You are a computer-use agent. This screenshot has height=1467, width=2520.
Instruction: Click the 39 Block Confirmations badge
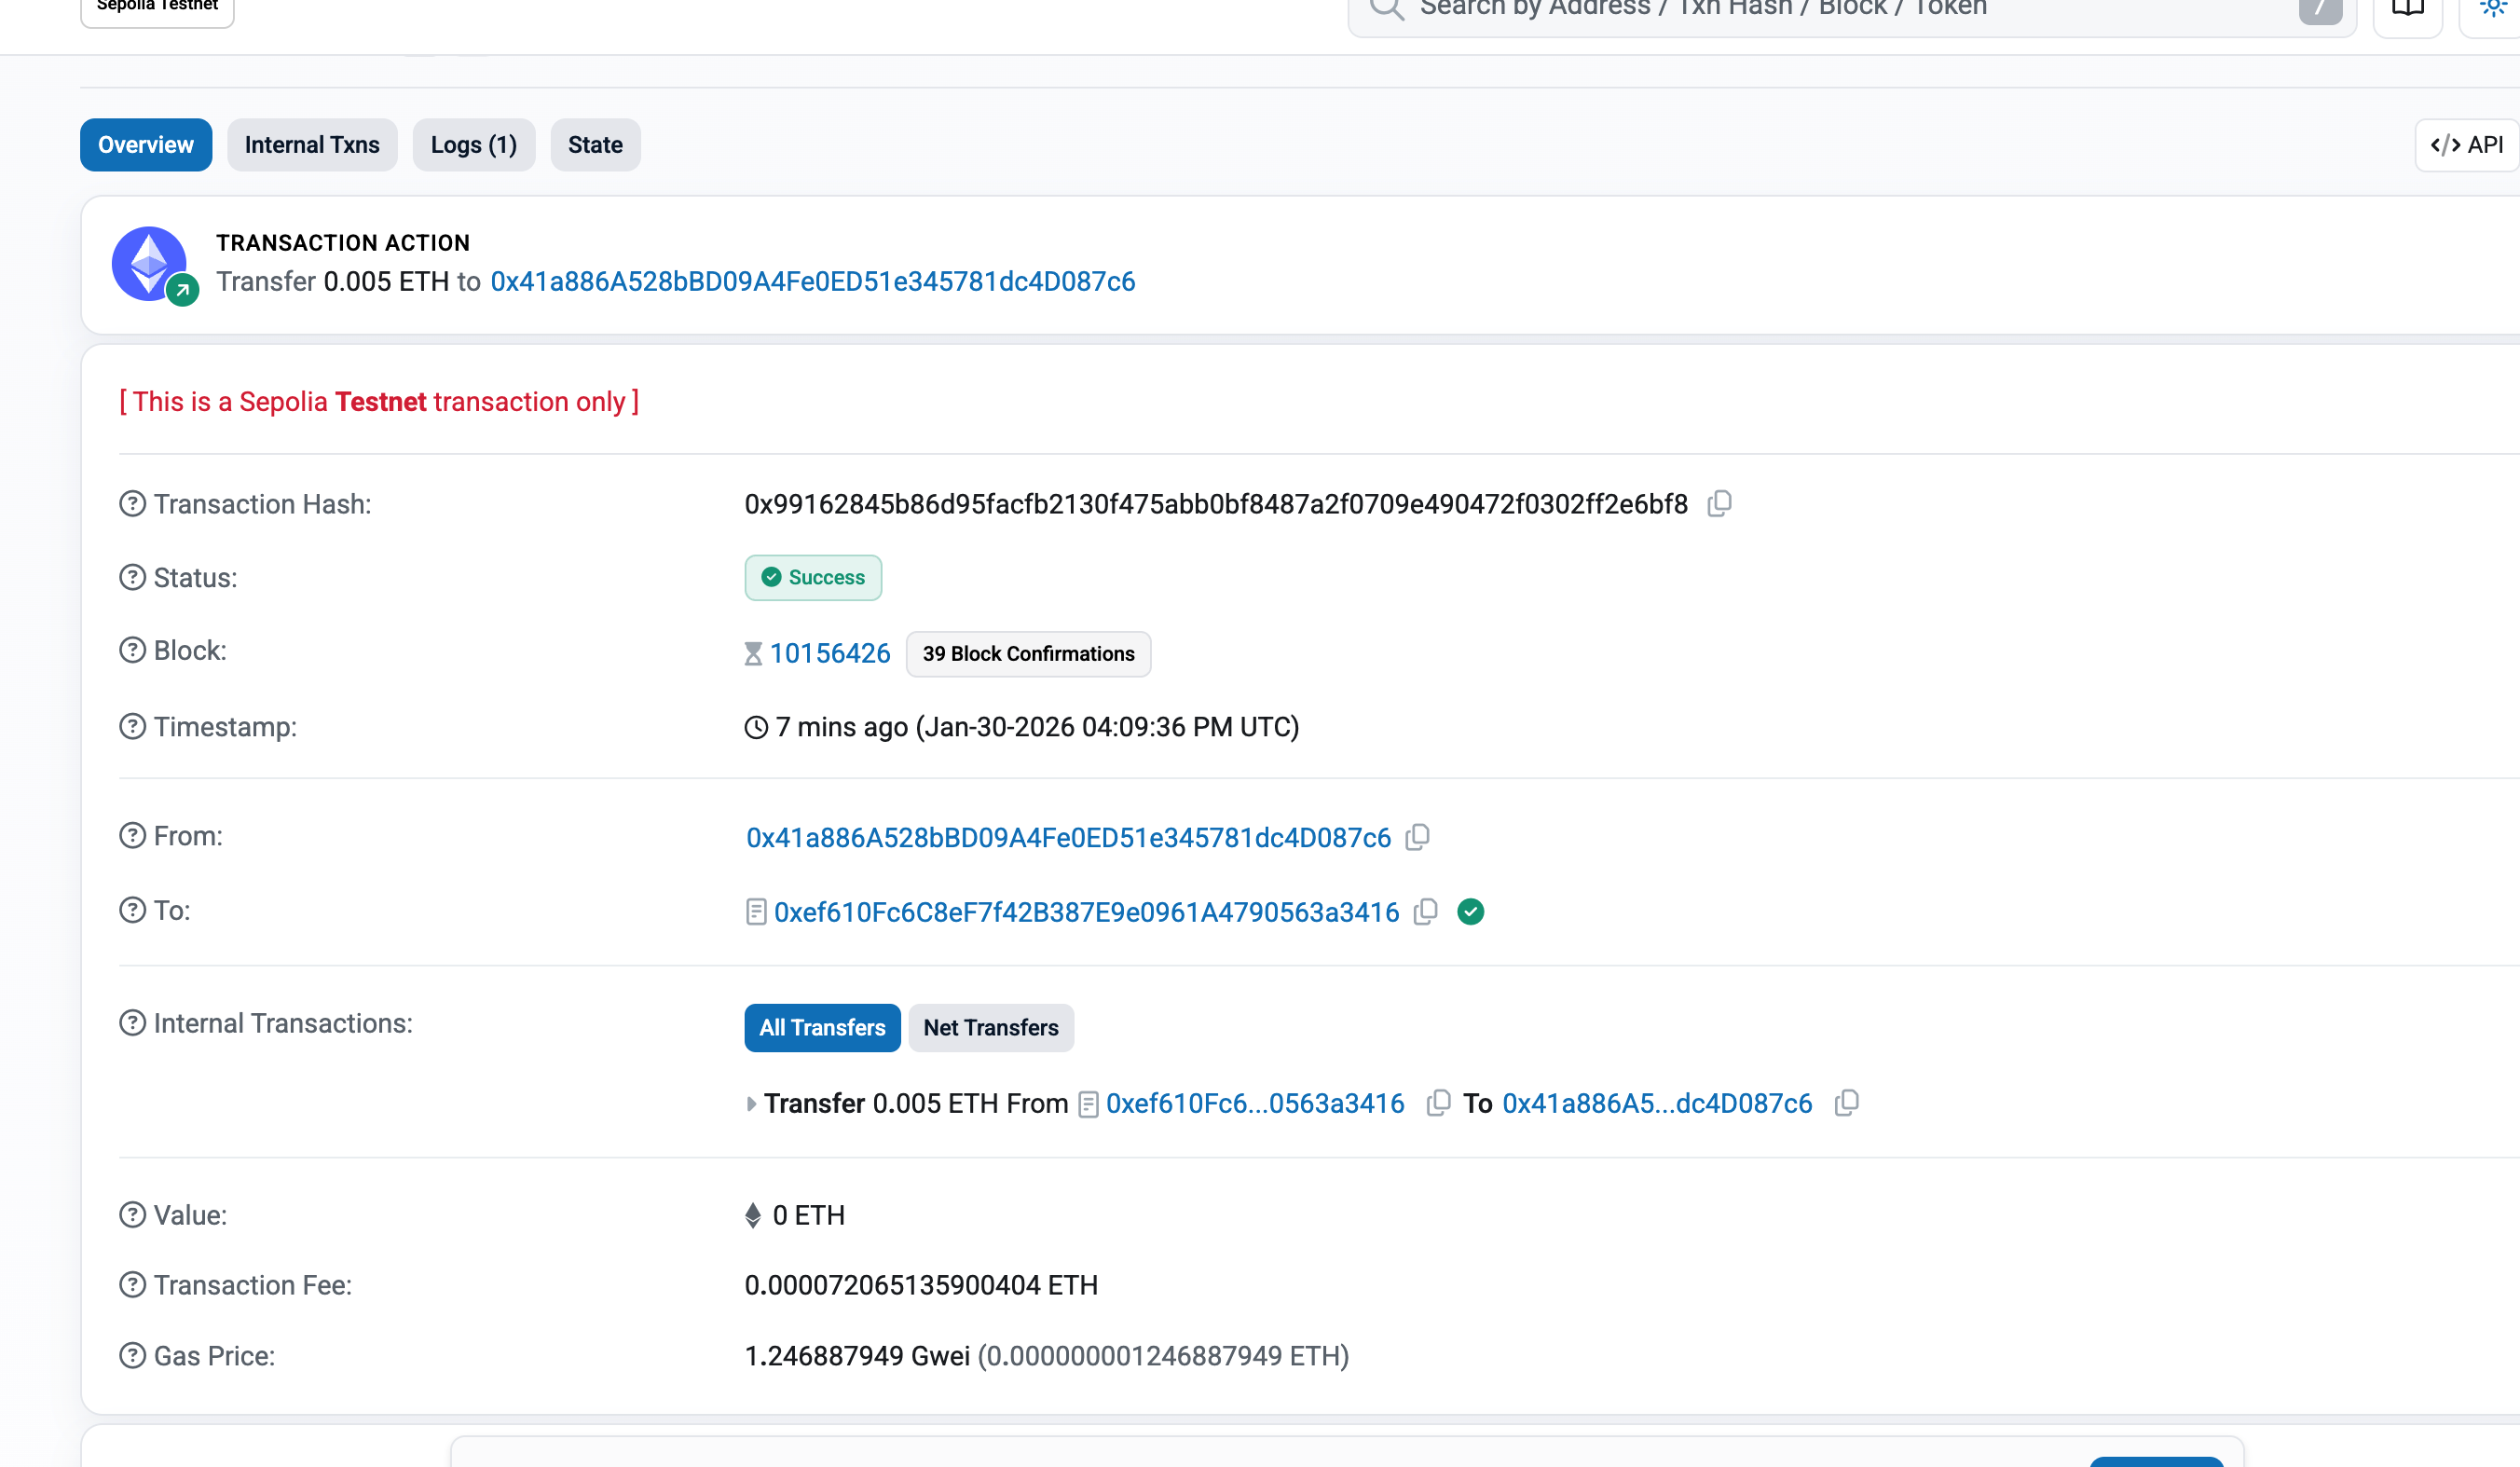click(x=1028, y=654)
